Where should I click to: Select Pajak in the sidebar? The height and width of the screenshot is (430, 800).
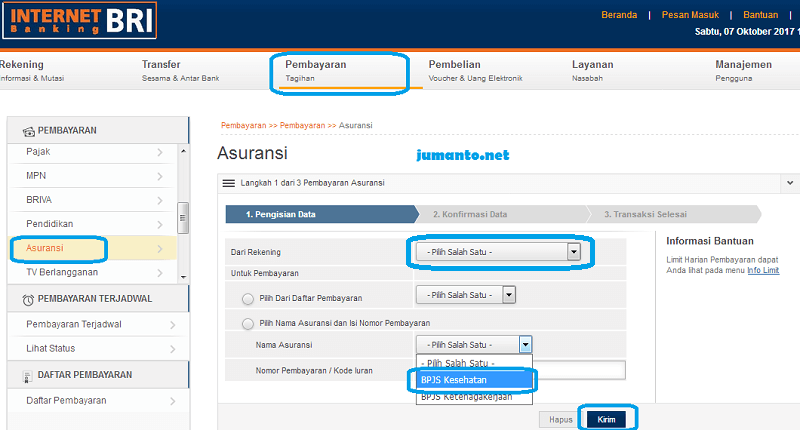93,152
